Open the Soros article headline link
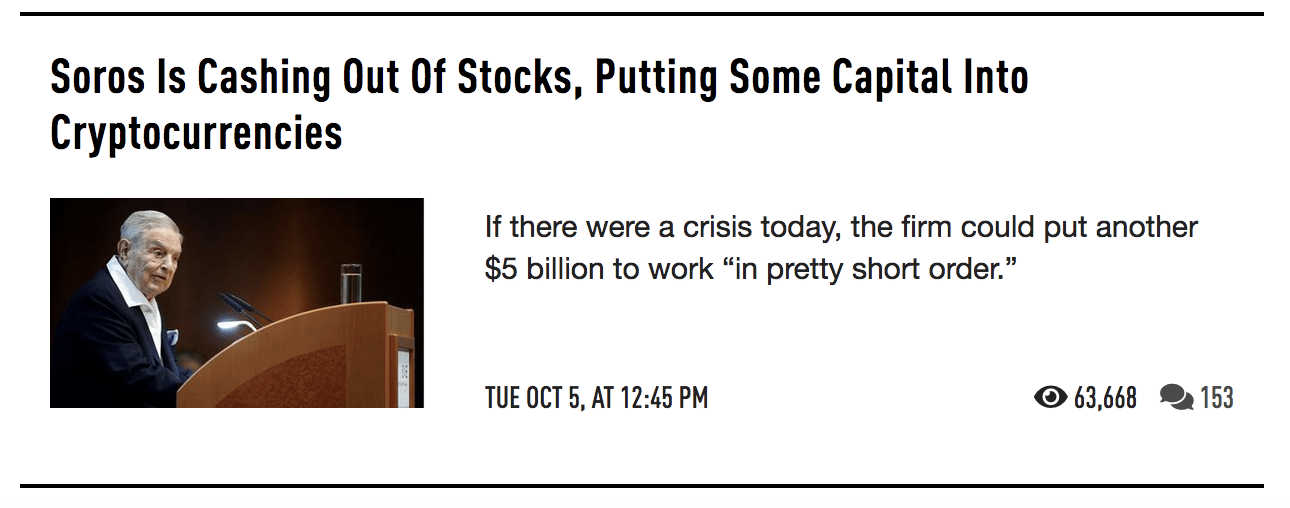 tap(538, 78)
